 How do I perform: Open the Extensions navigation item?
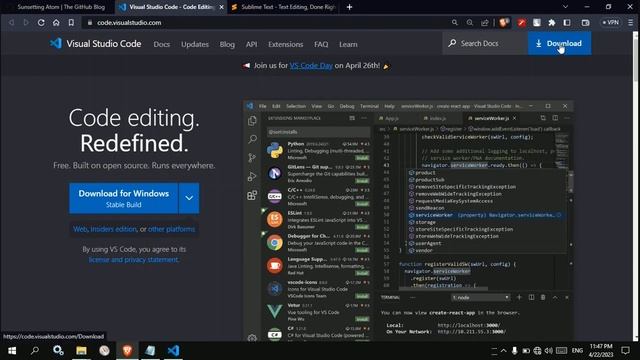tap(285, 44)
